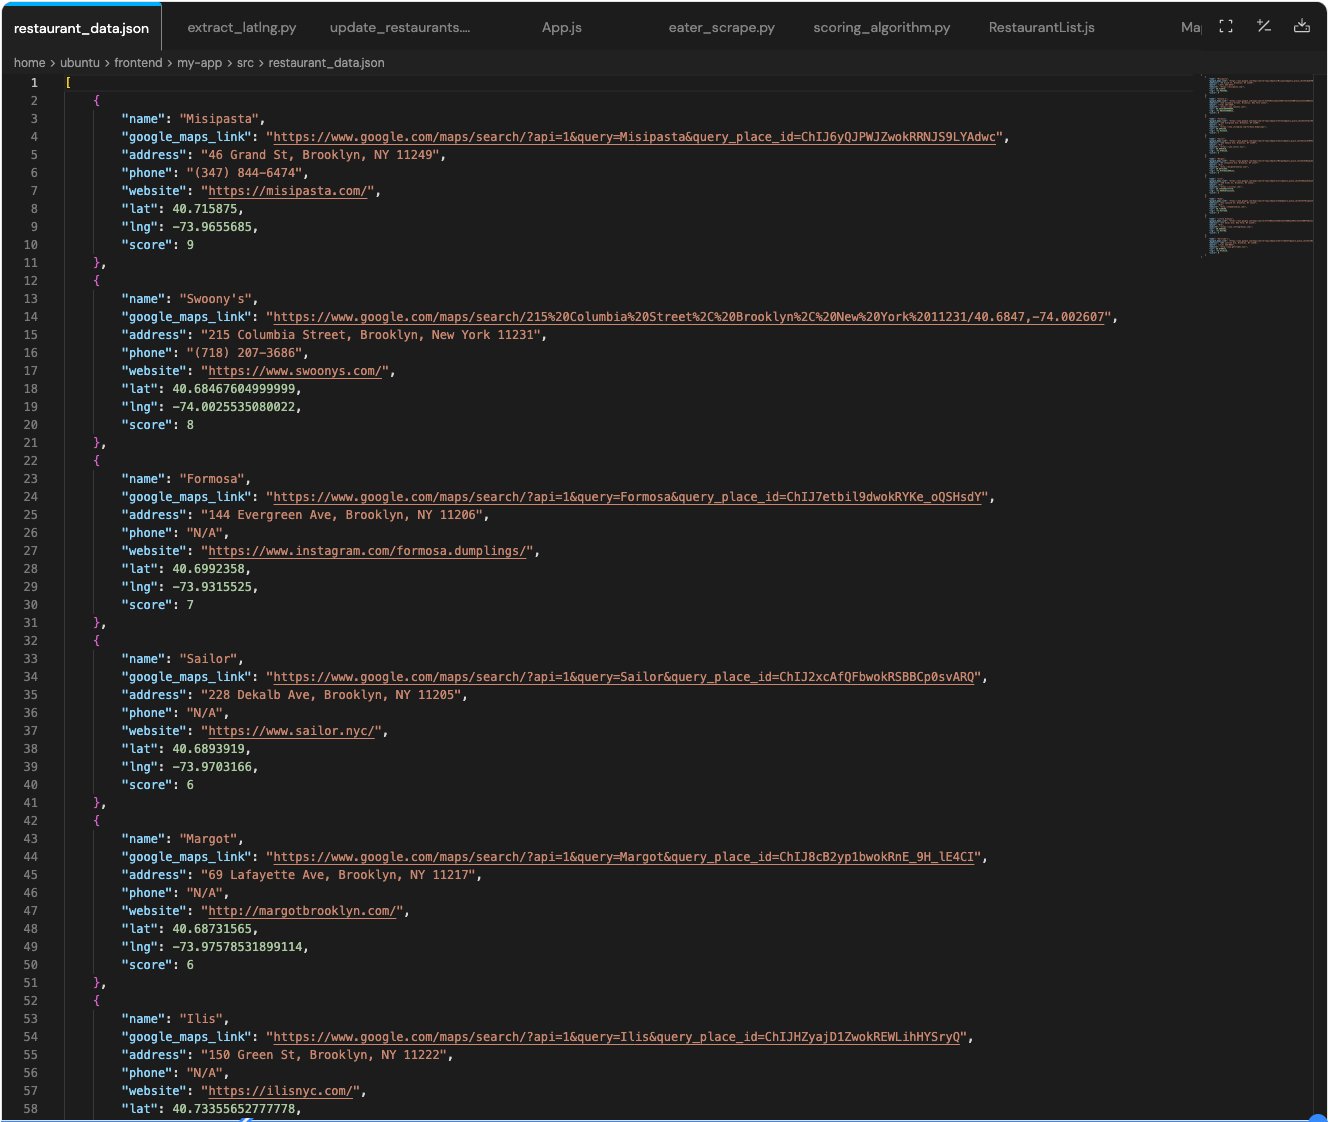The width and height of the screenshot is (1329, 1122).
Task: Switch to restaurant_data.json tab
Action: tap(81, 28)
